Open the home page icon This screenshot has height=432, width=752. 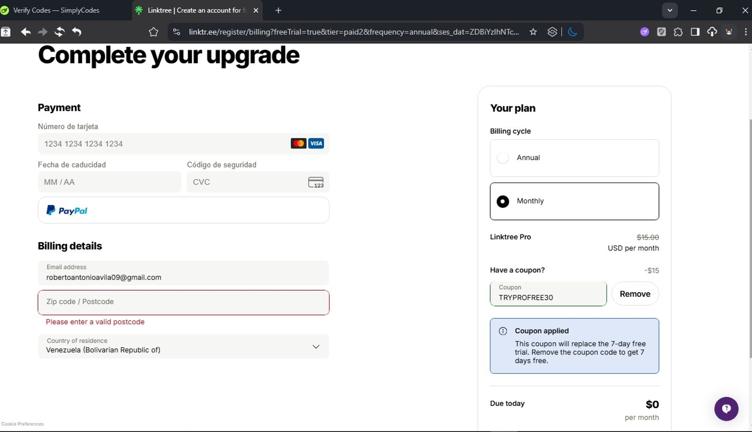(x=153, y=32)
